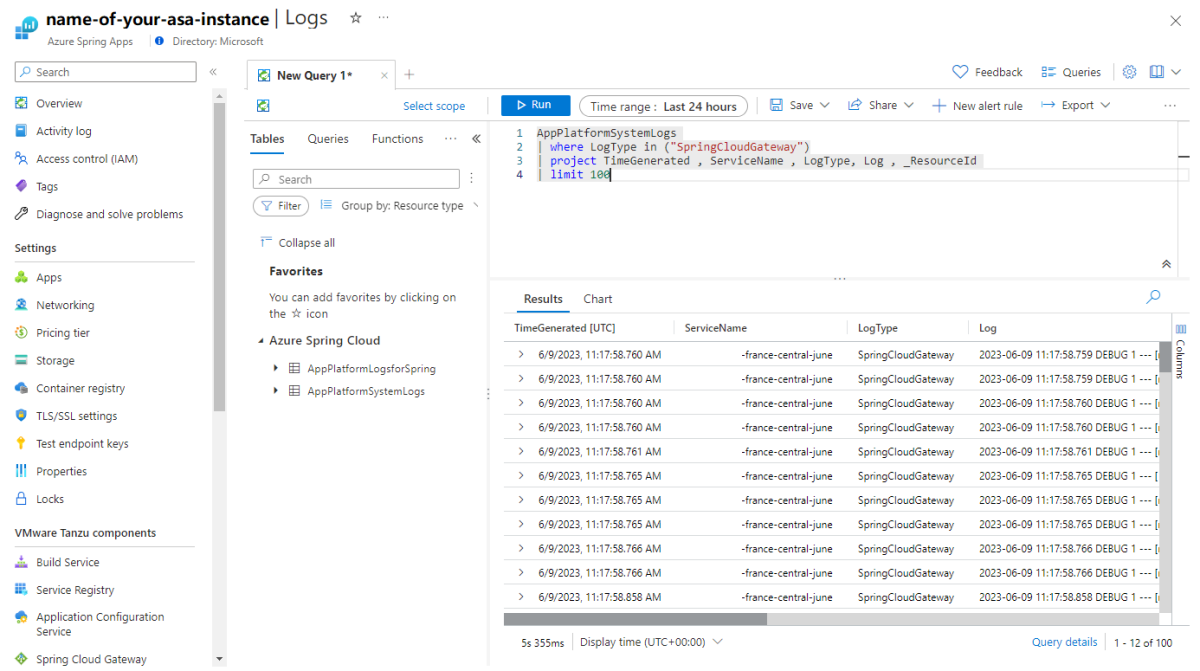Switch to the Tables tab

pyautogui.click(x=267, y=139)
